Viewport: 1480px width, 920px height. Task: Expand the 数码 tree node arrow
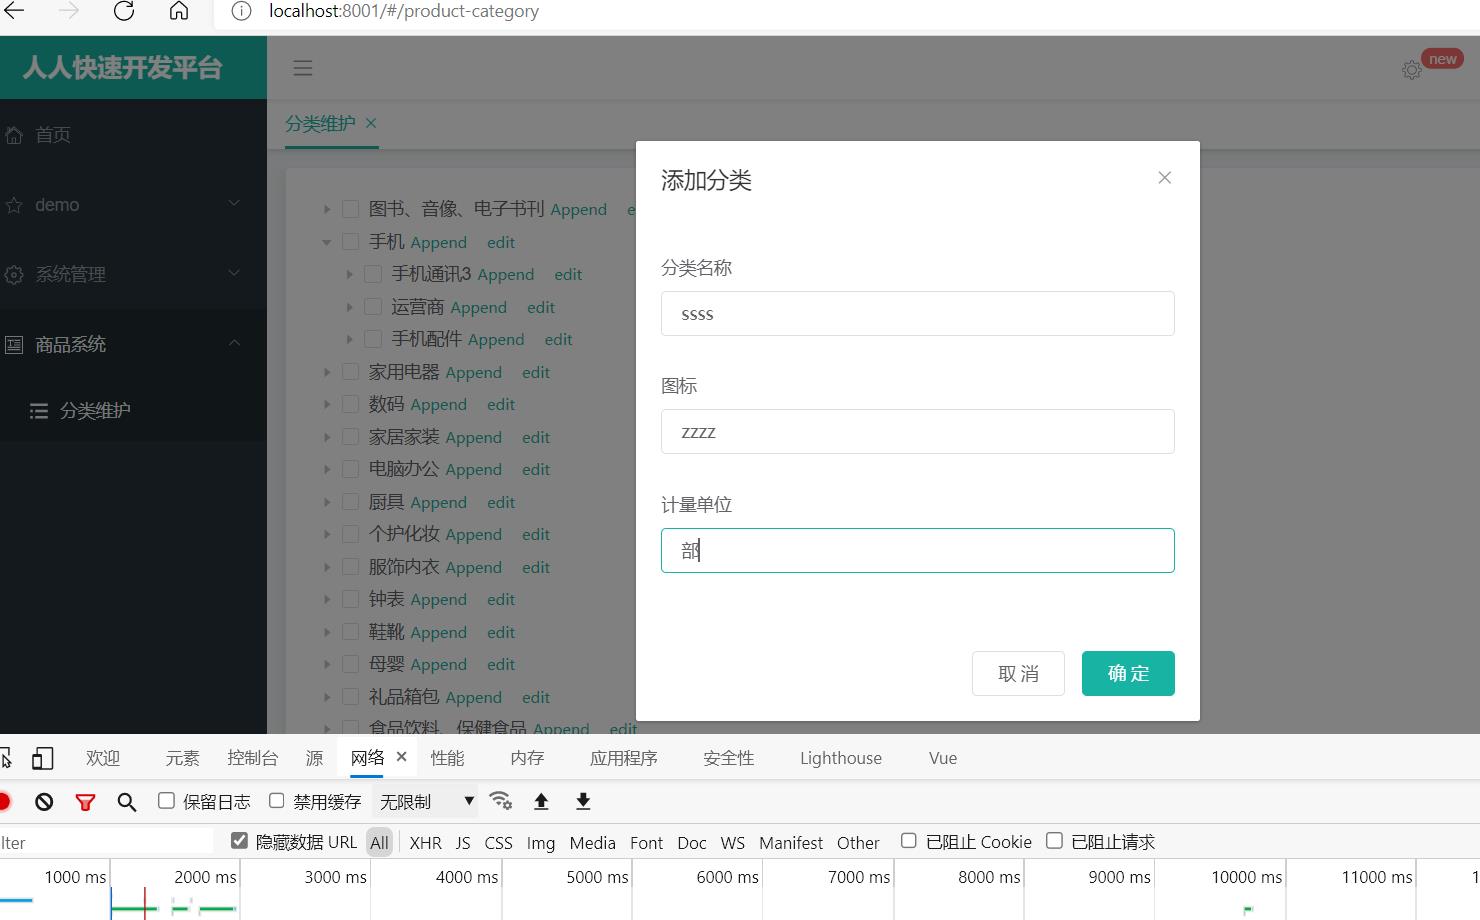point(327,404)
